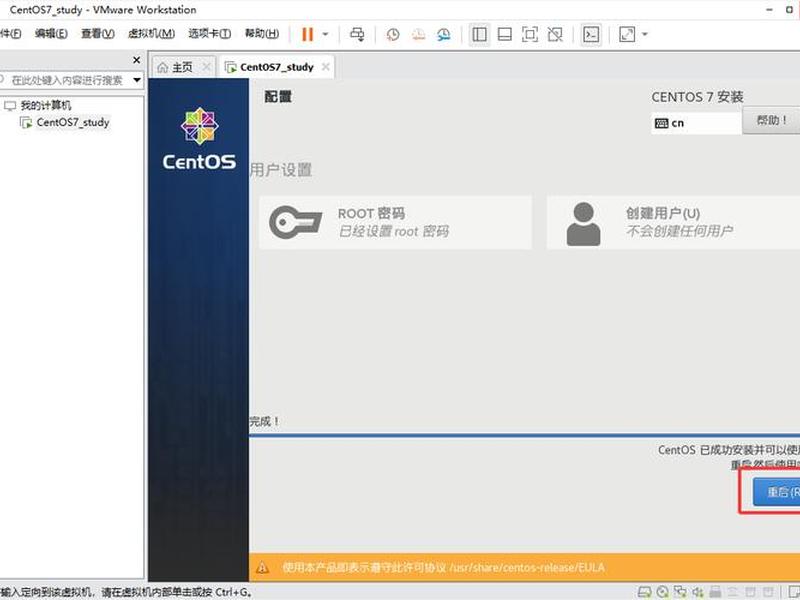800x600 pixels.
Task: Click the home icon on 主页 tab
Action: click(162, 67)
